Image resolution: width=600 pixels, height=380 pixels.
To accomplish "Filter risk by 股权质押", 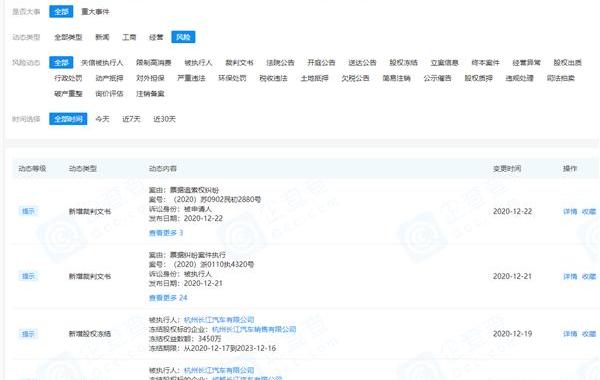I will point(478,78).
